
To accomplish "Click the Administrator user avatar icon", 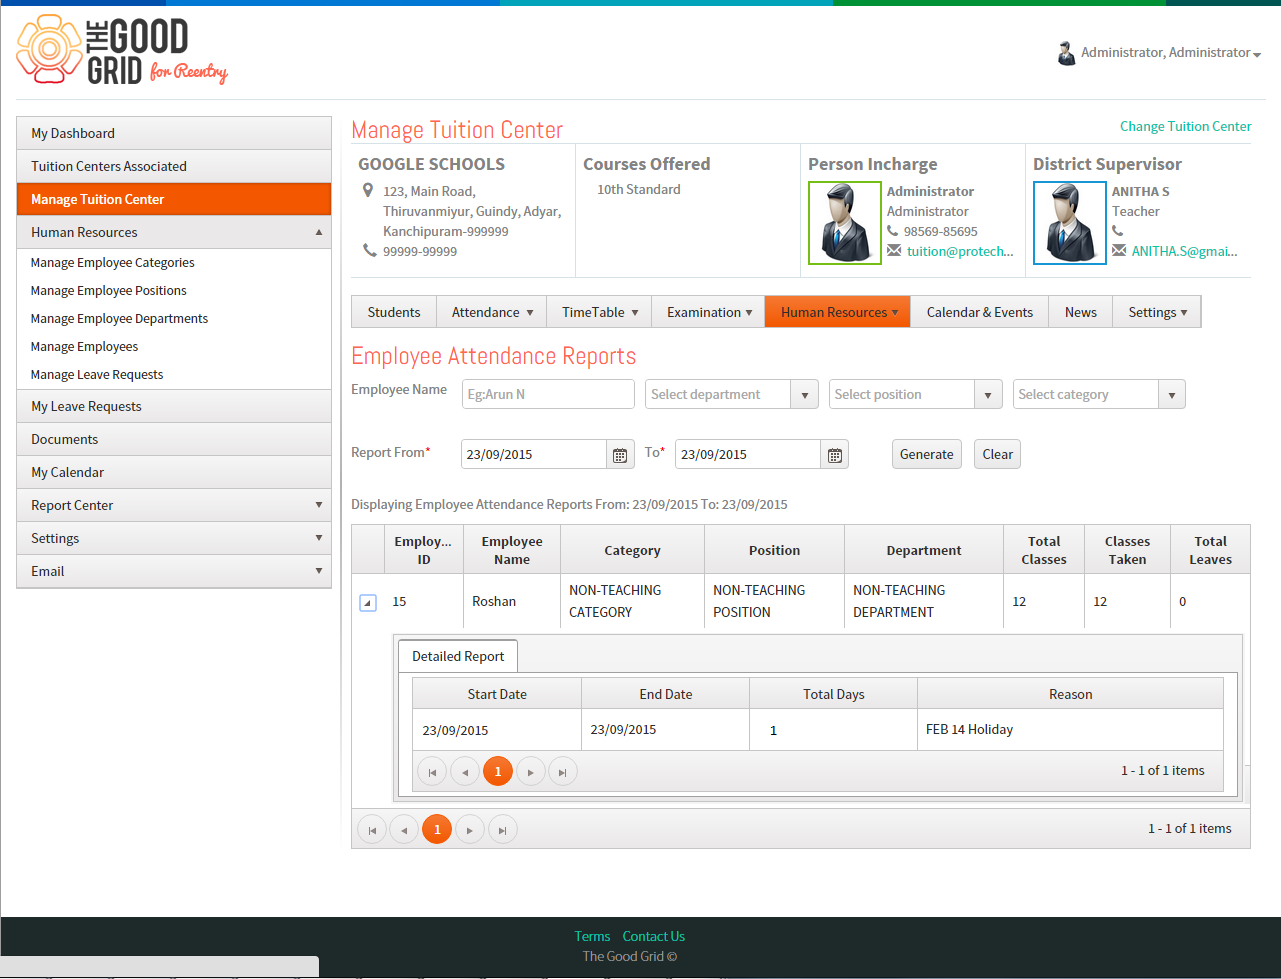I will coord(1066,53).
